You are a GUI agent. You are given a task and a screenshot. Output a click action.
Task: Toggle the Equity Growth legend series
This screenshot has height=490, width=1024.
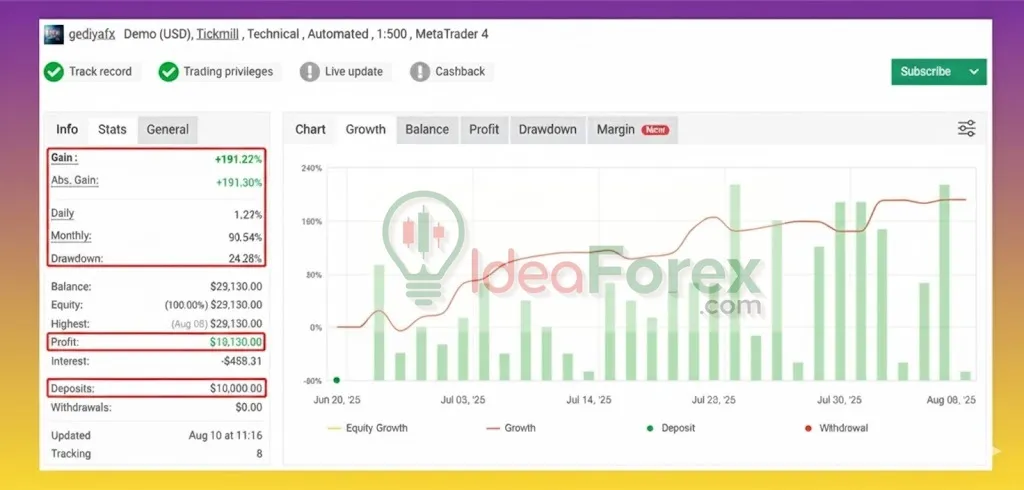point(368,429)
